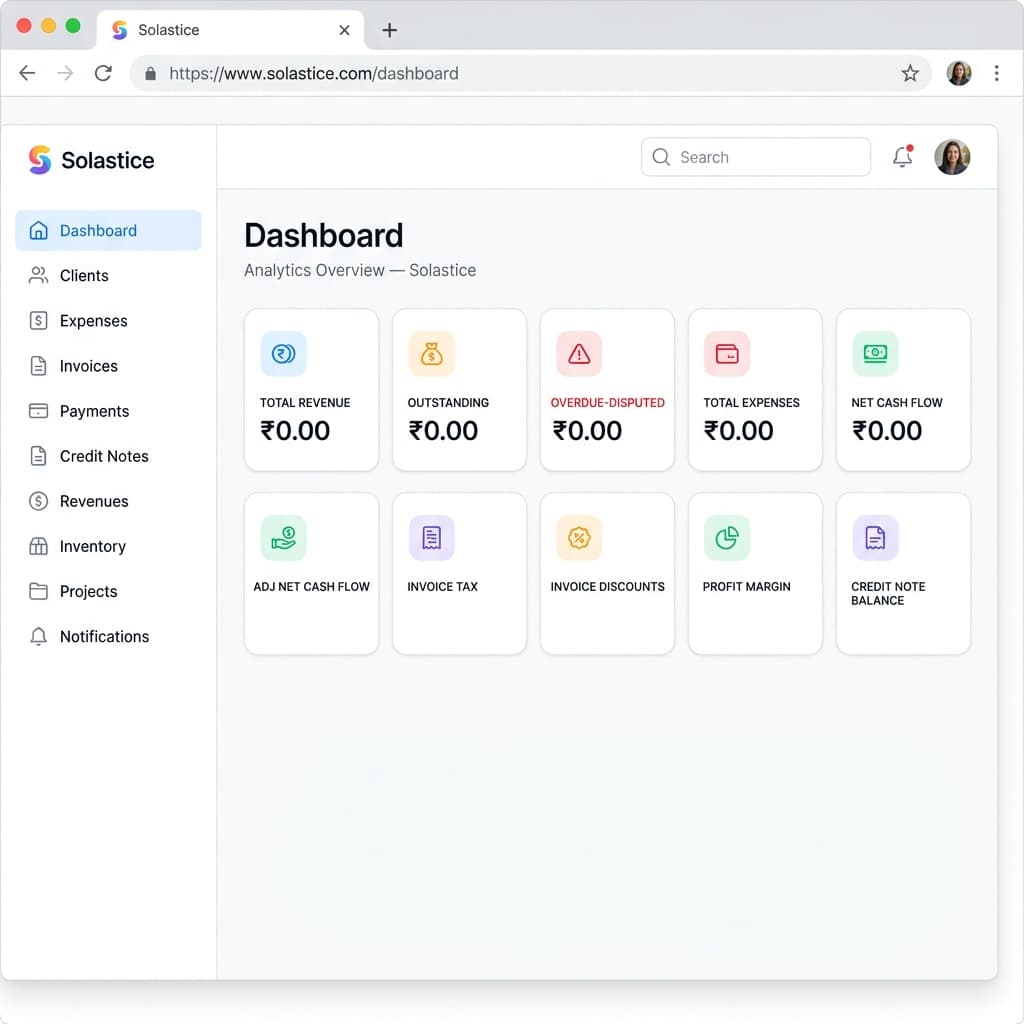Select the OVERDUE-DISPUTED label

point(607,402)
